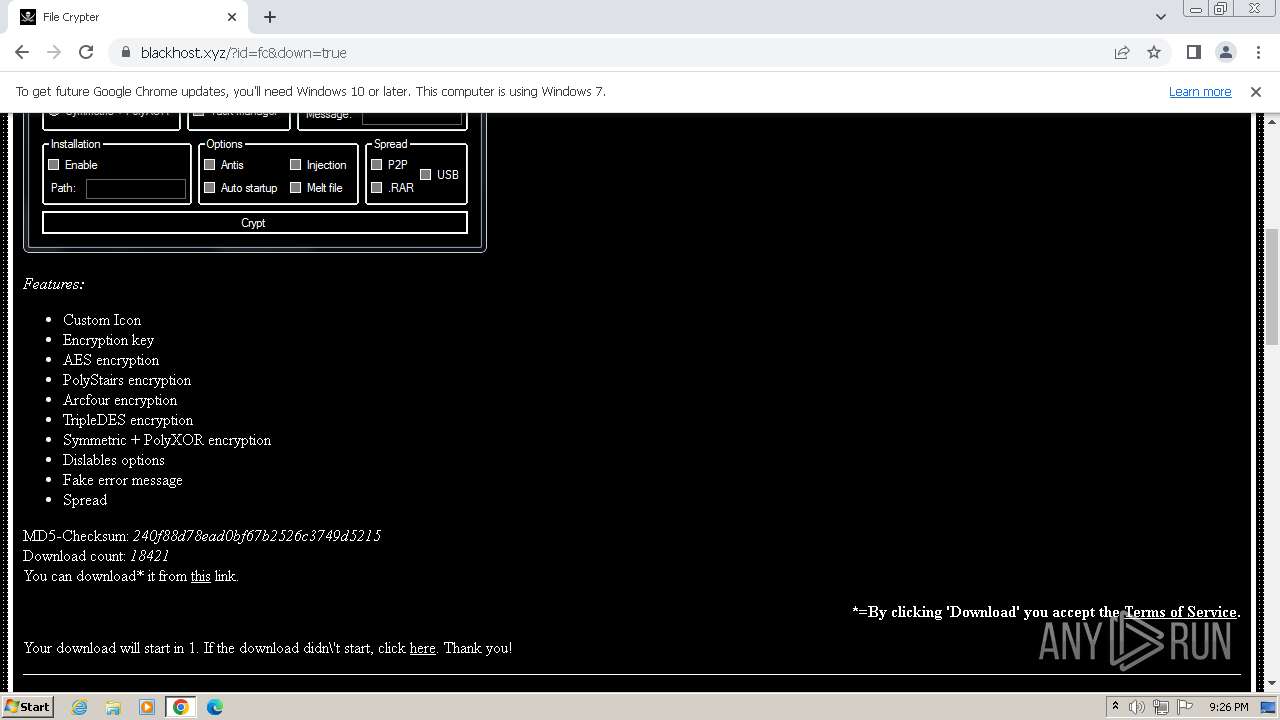Open the network tray icon
Image resolution: width=1280 pixels, height=720 pixels.
tap(1161, 707)
